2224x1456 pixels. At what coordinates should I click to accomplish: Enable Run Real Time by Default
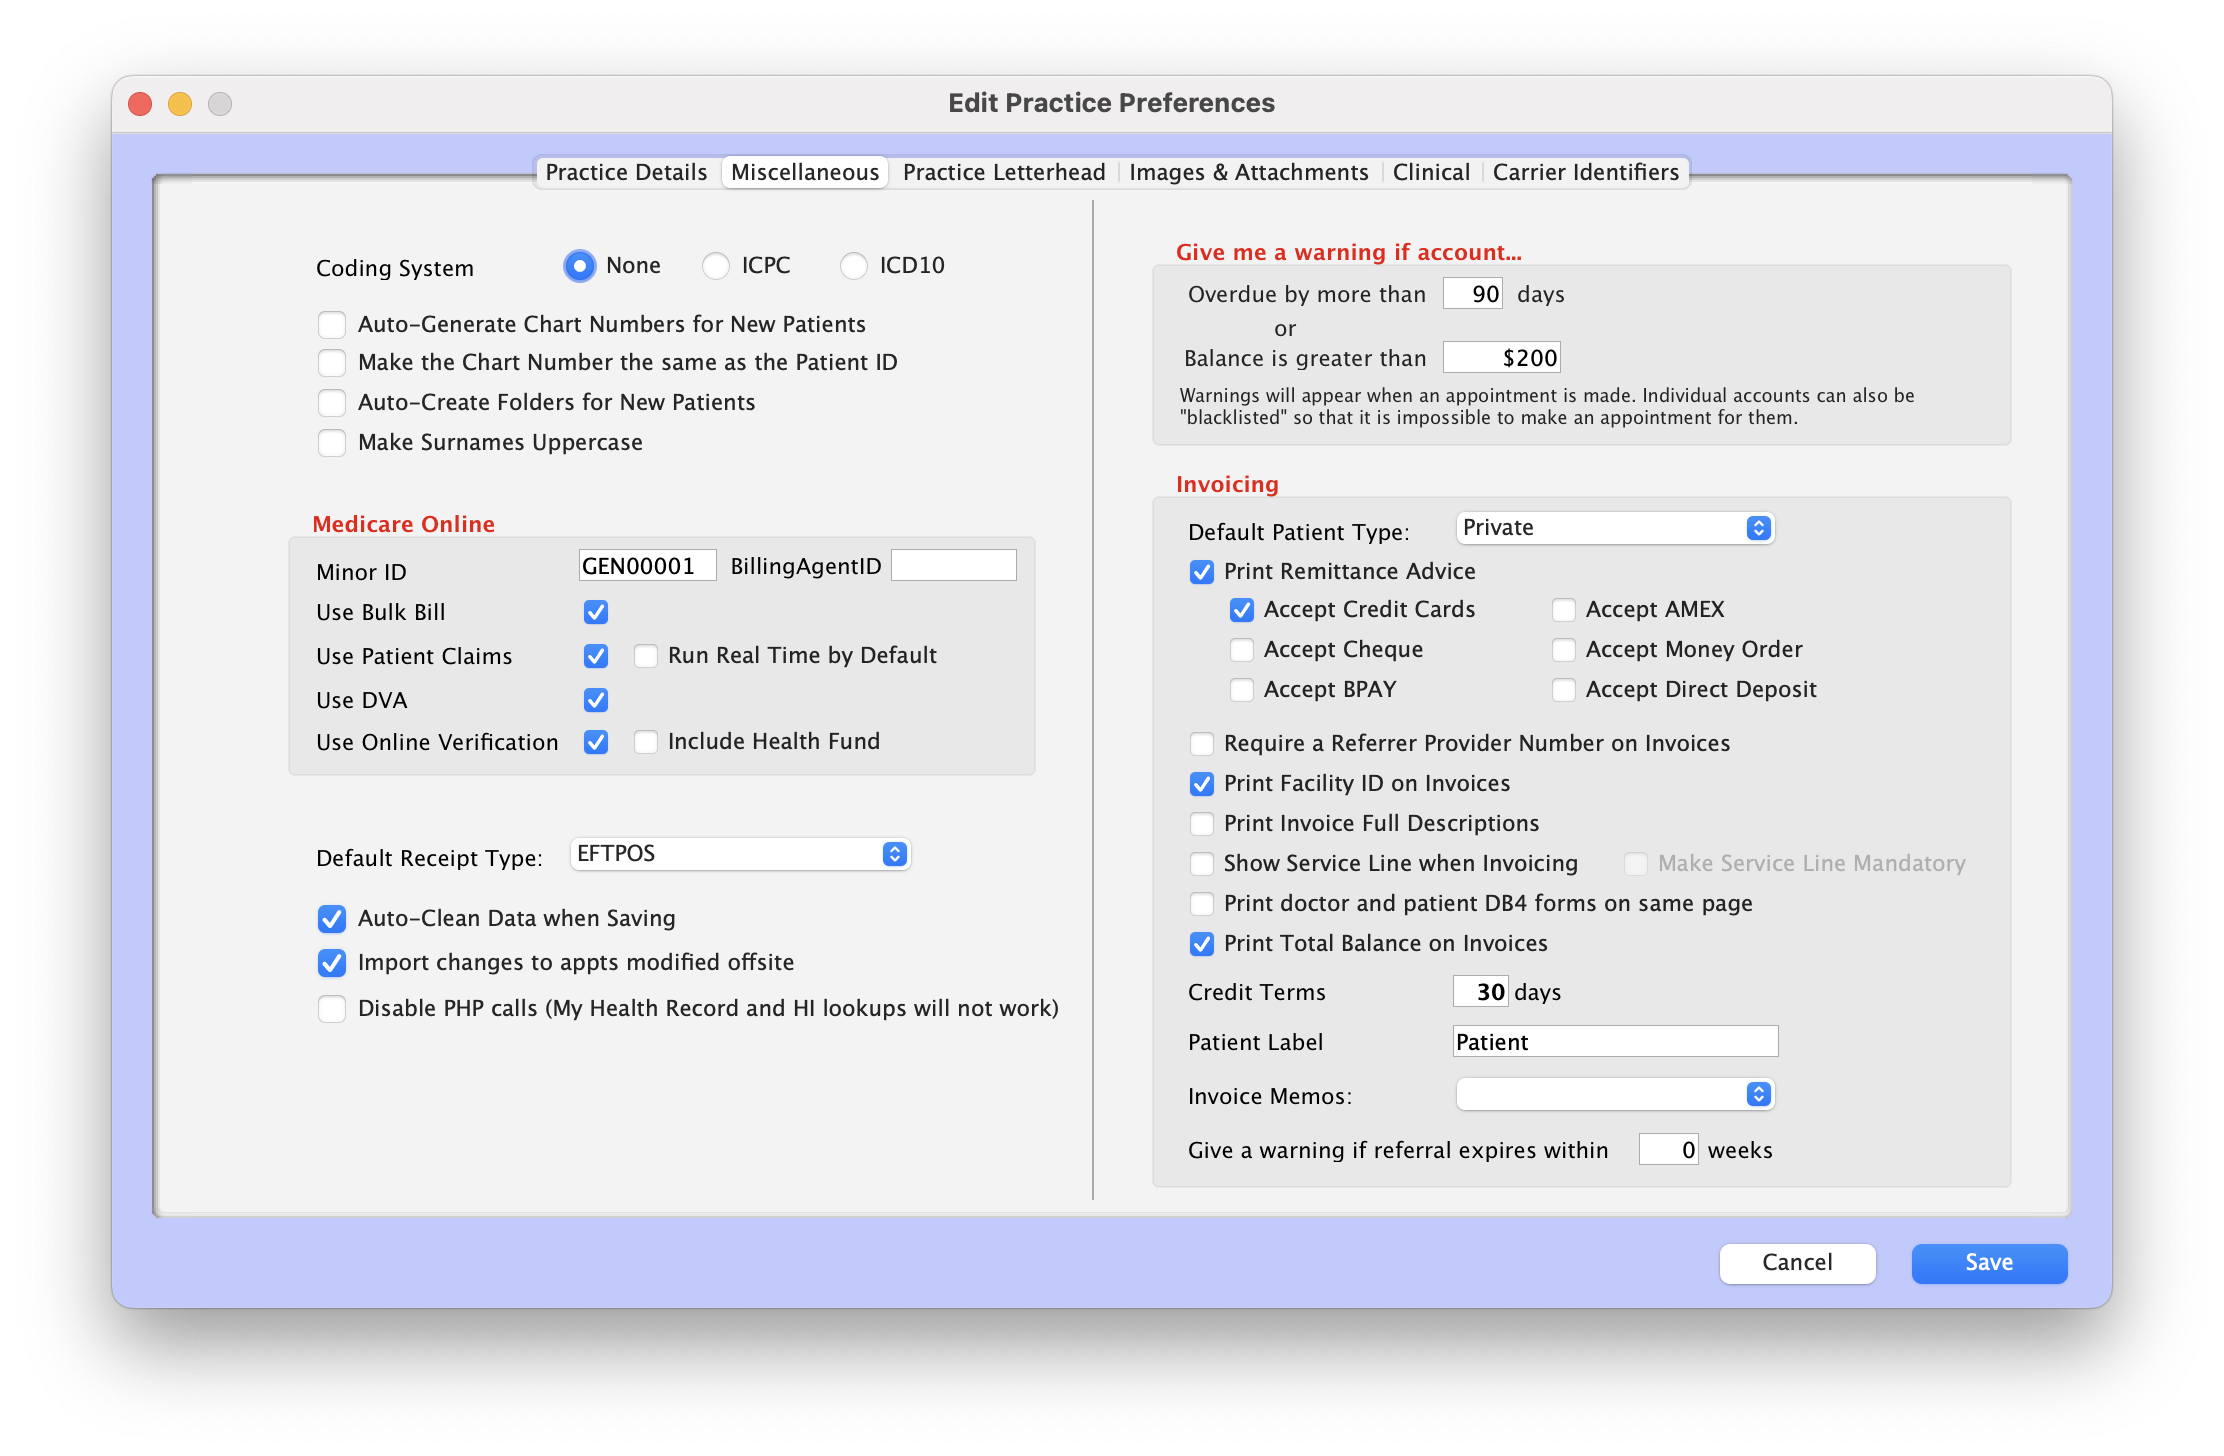pyautogui.click(x=646, y=656)
